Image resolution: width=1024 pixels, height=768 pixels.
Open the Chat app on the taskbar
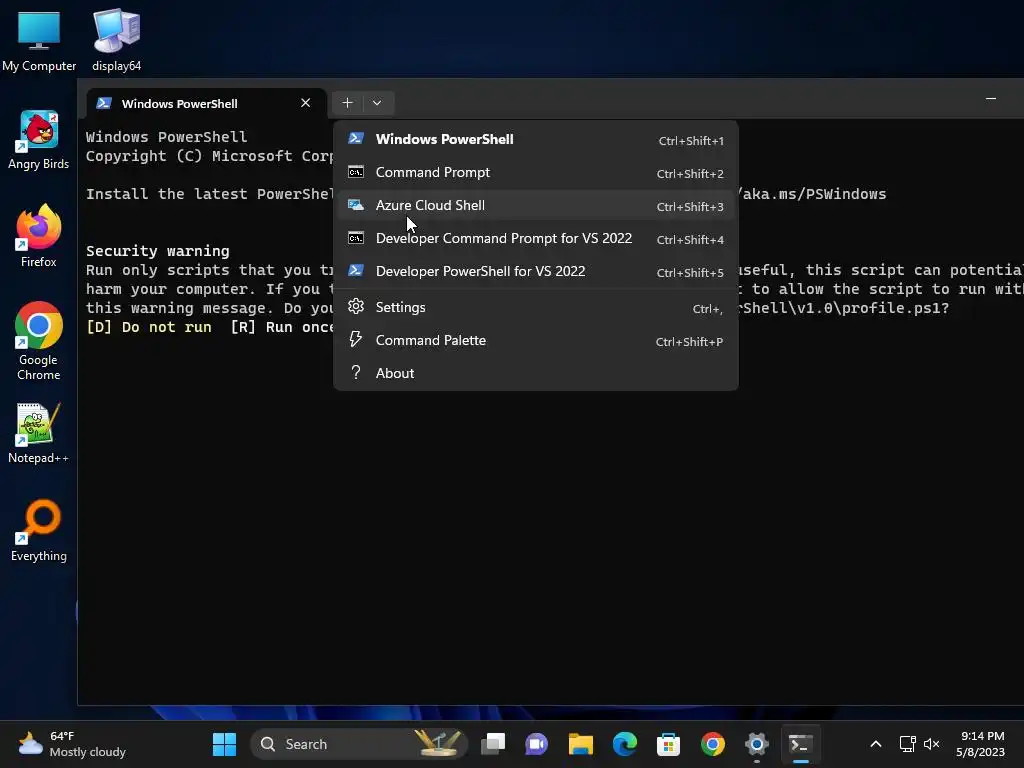(x=537, y=744)
